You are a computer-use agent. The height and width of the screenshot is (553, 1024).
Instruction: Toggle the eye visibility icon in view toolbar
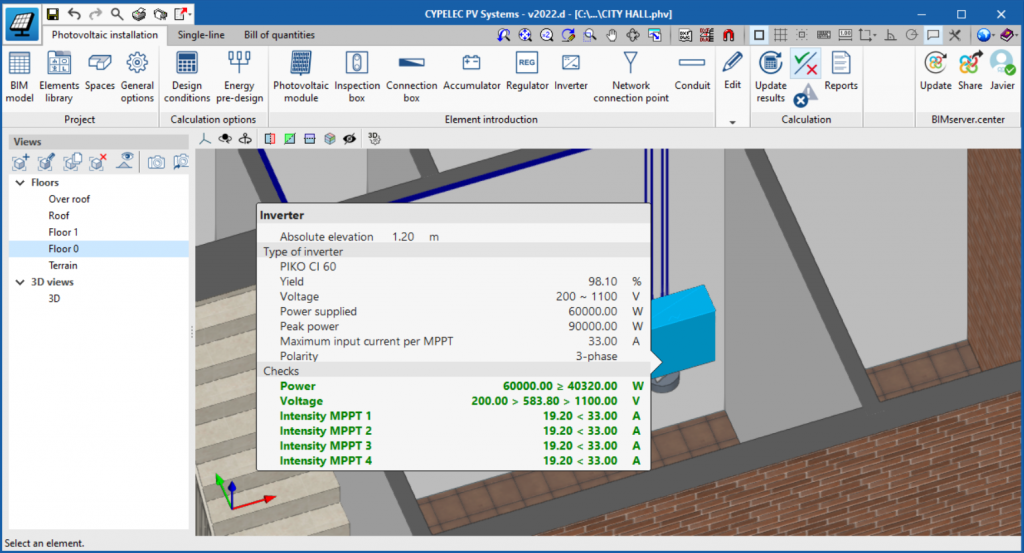tap(349, 138)
